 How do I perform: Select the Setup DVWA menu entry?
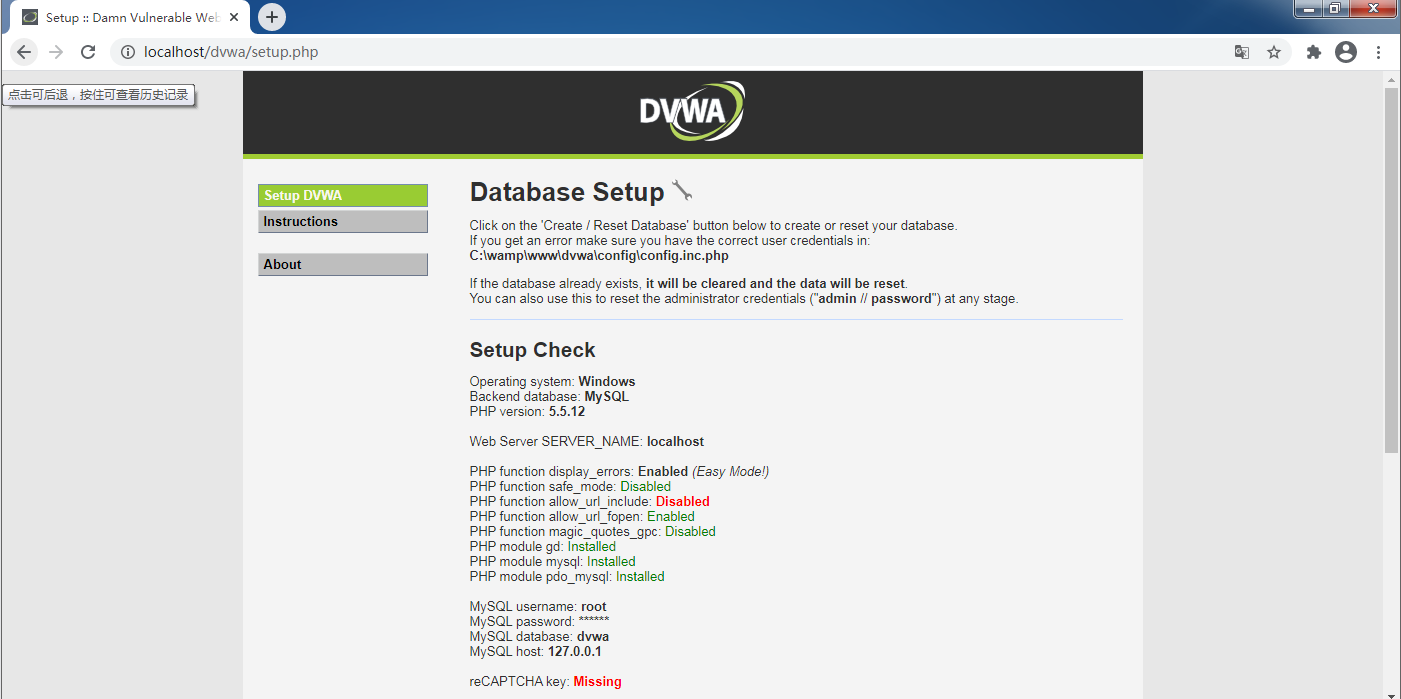click(343, 194)
